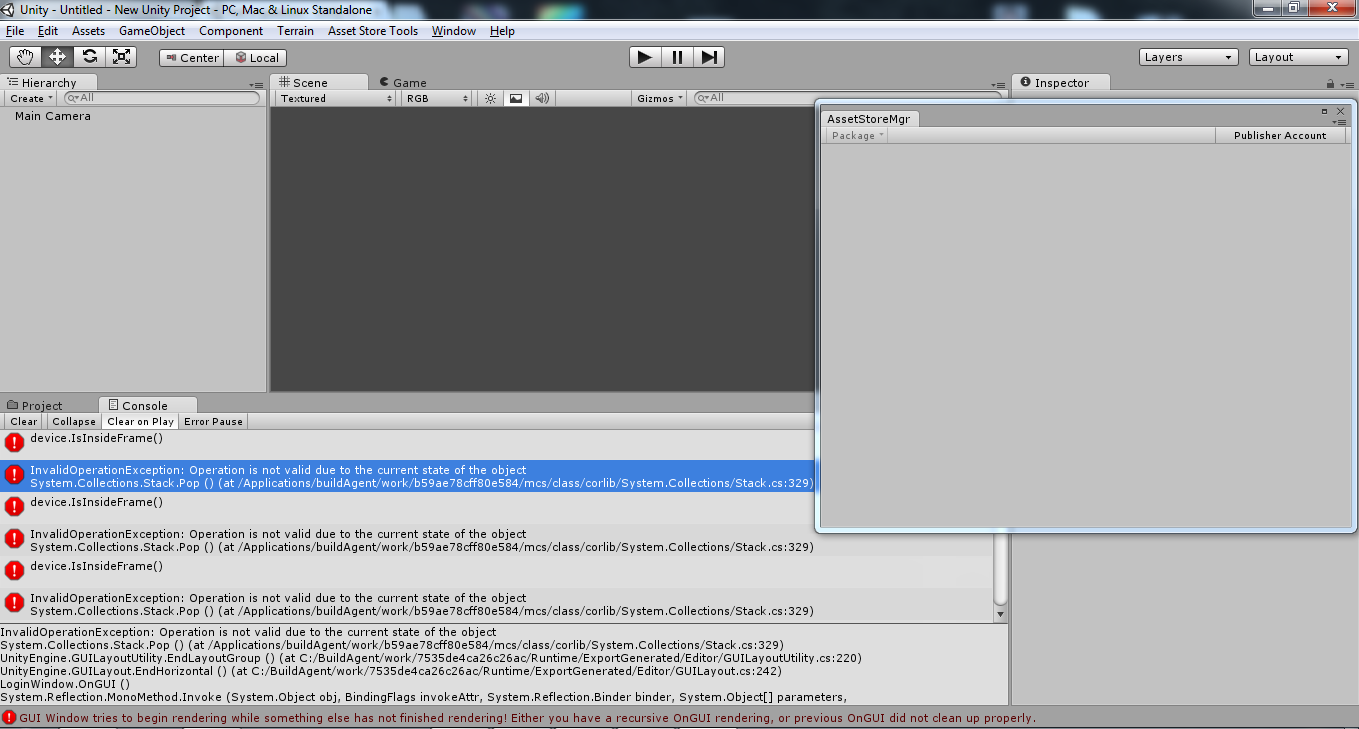Toggle scene lighting sun icon
The image size is (1359, 729).
(x=490, y=98)
